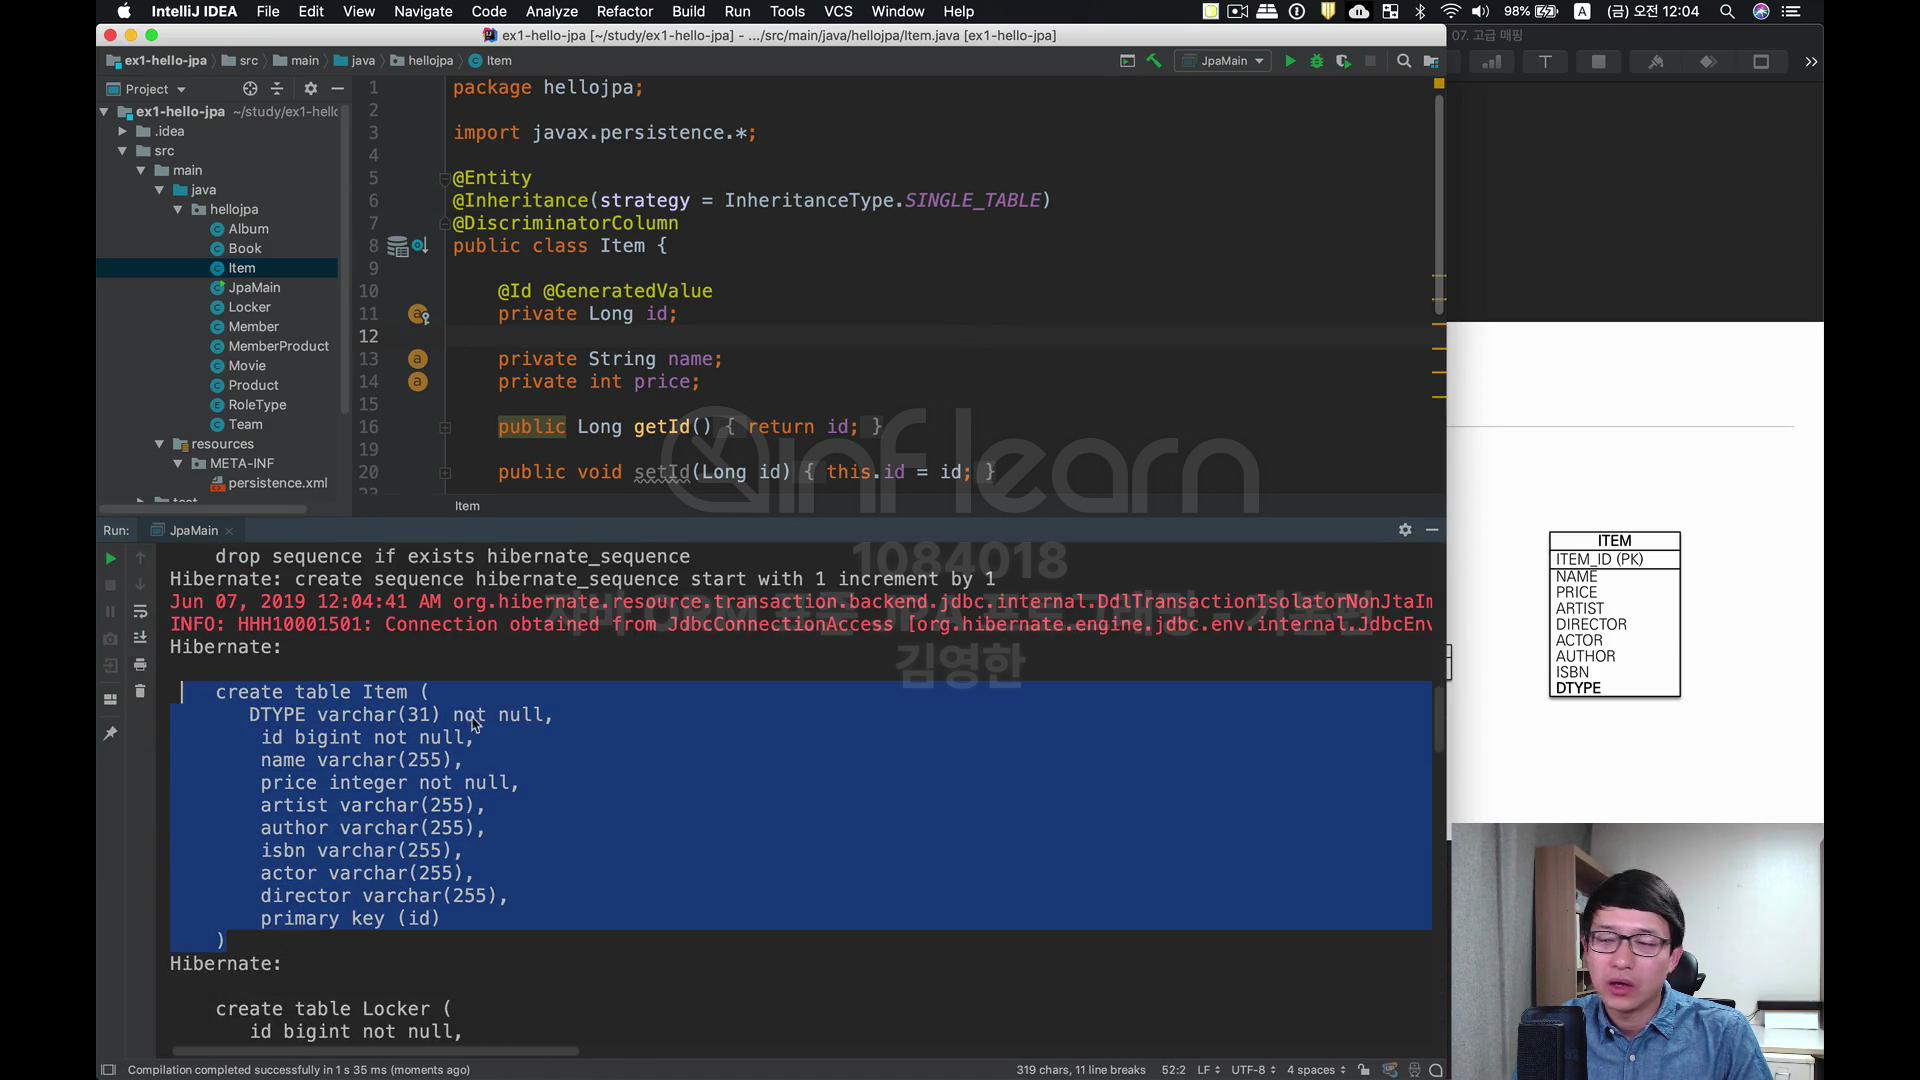
Task: Collapse the hellojpa package folder
Action: (178, 210)
